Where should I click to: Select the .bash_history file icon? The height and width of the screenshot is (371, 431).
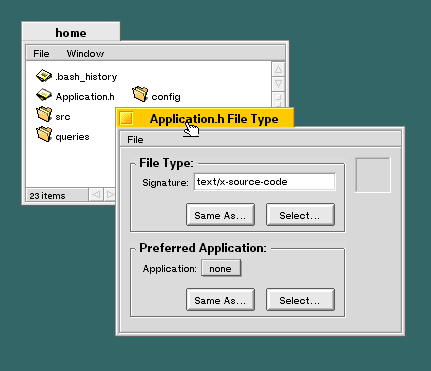click(x=44, y=76)
